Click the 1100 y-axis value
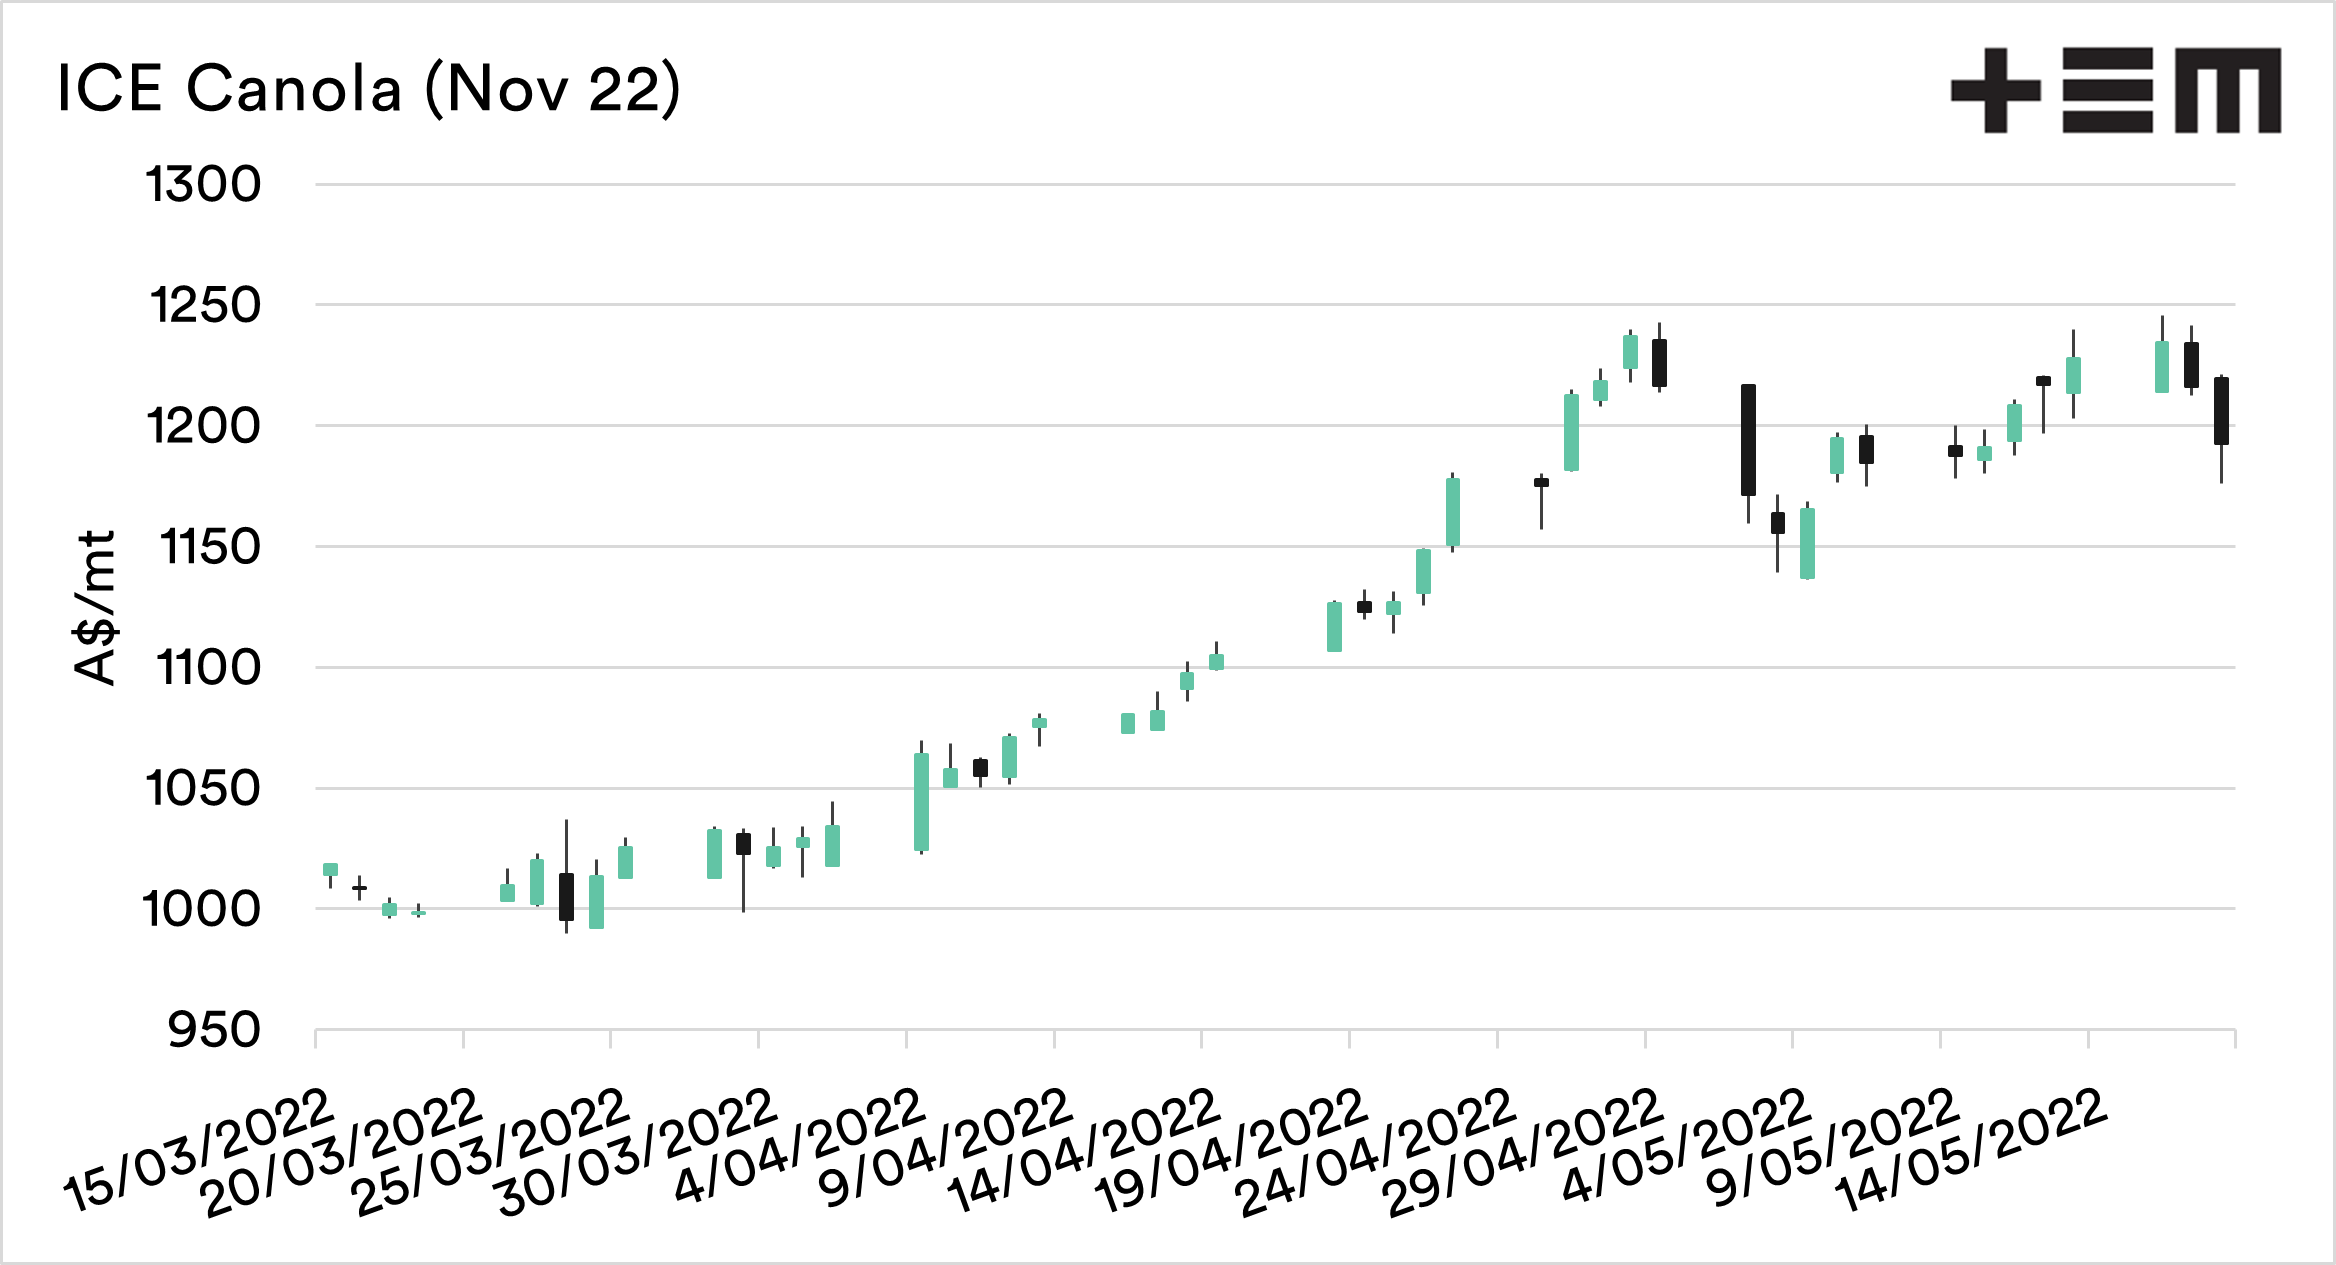Screen dimensions: 2336x1265 [208, 668]
